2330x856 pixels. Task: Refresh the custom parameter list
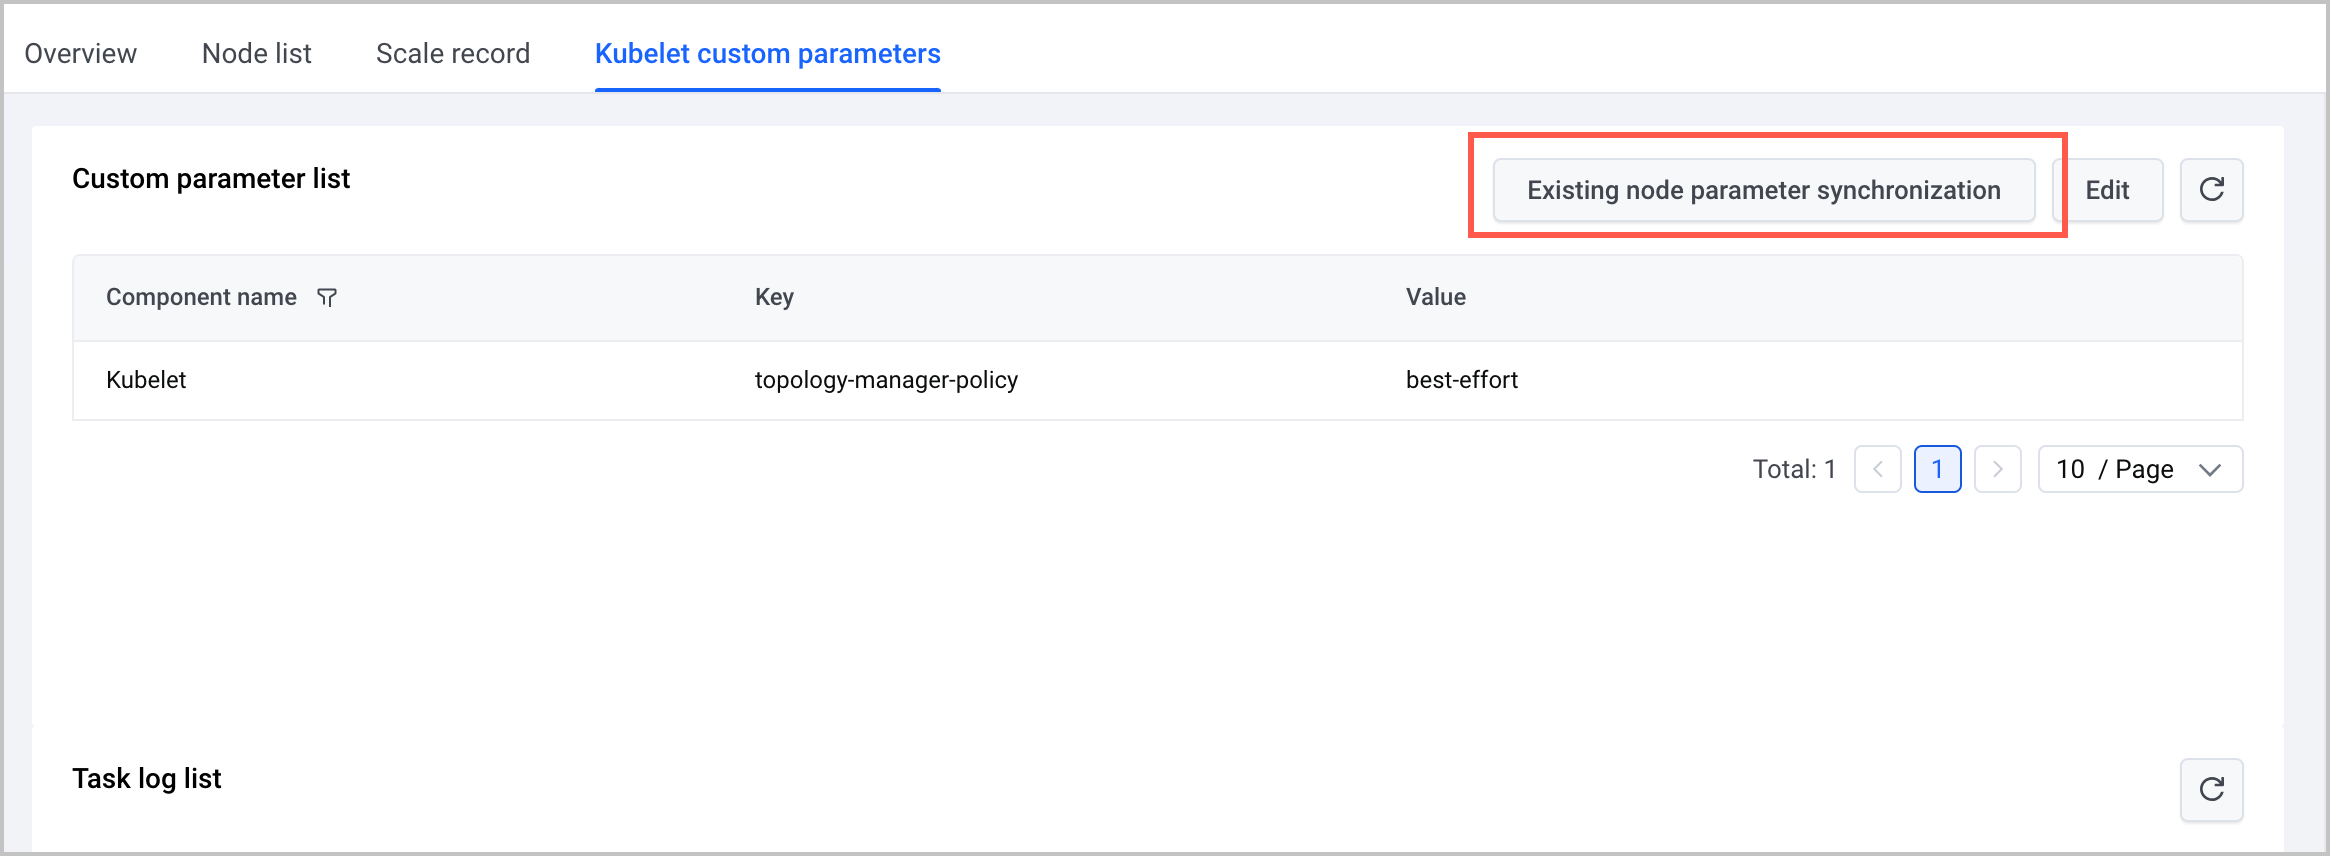pyautogui.click(x=2211, y=190)
